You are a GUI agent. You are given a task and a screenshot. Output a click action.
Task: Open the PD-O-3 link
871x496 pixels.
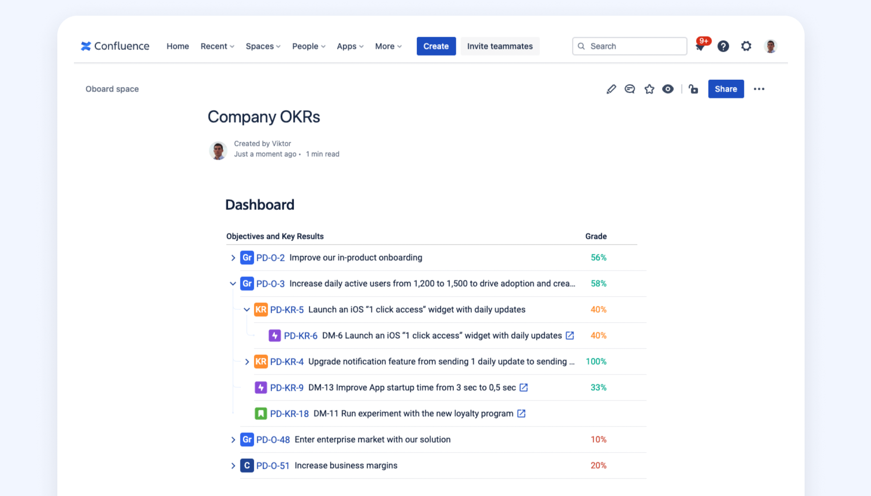click(271, 284)
